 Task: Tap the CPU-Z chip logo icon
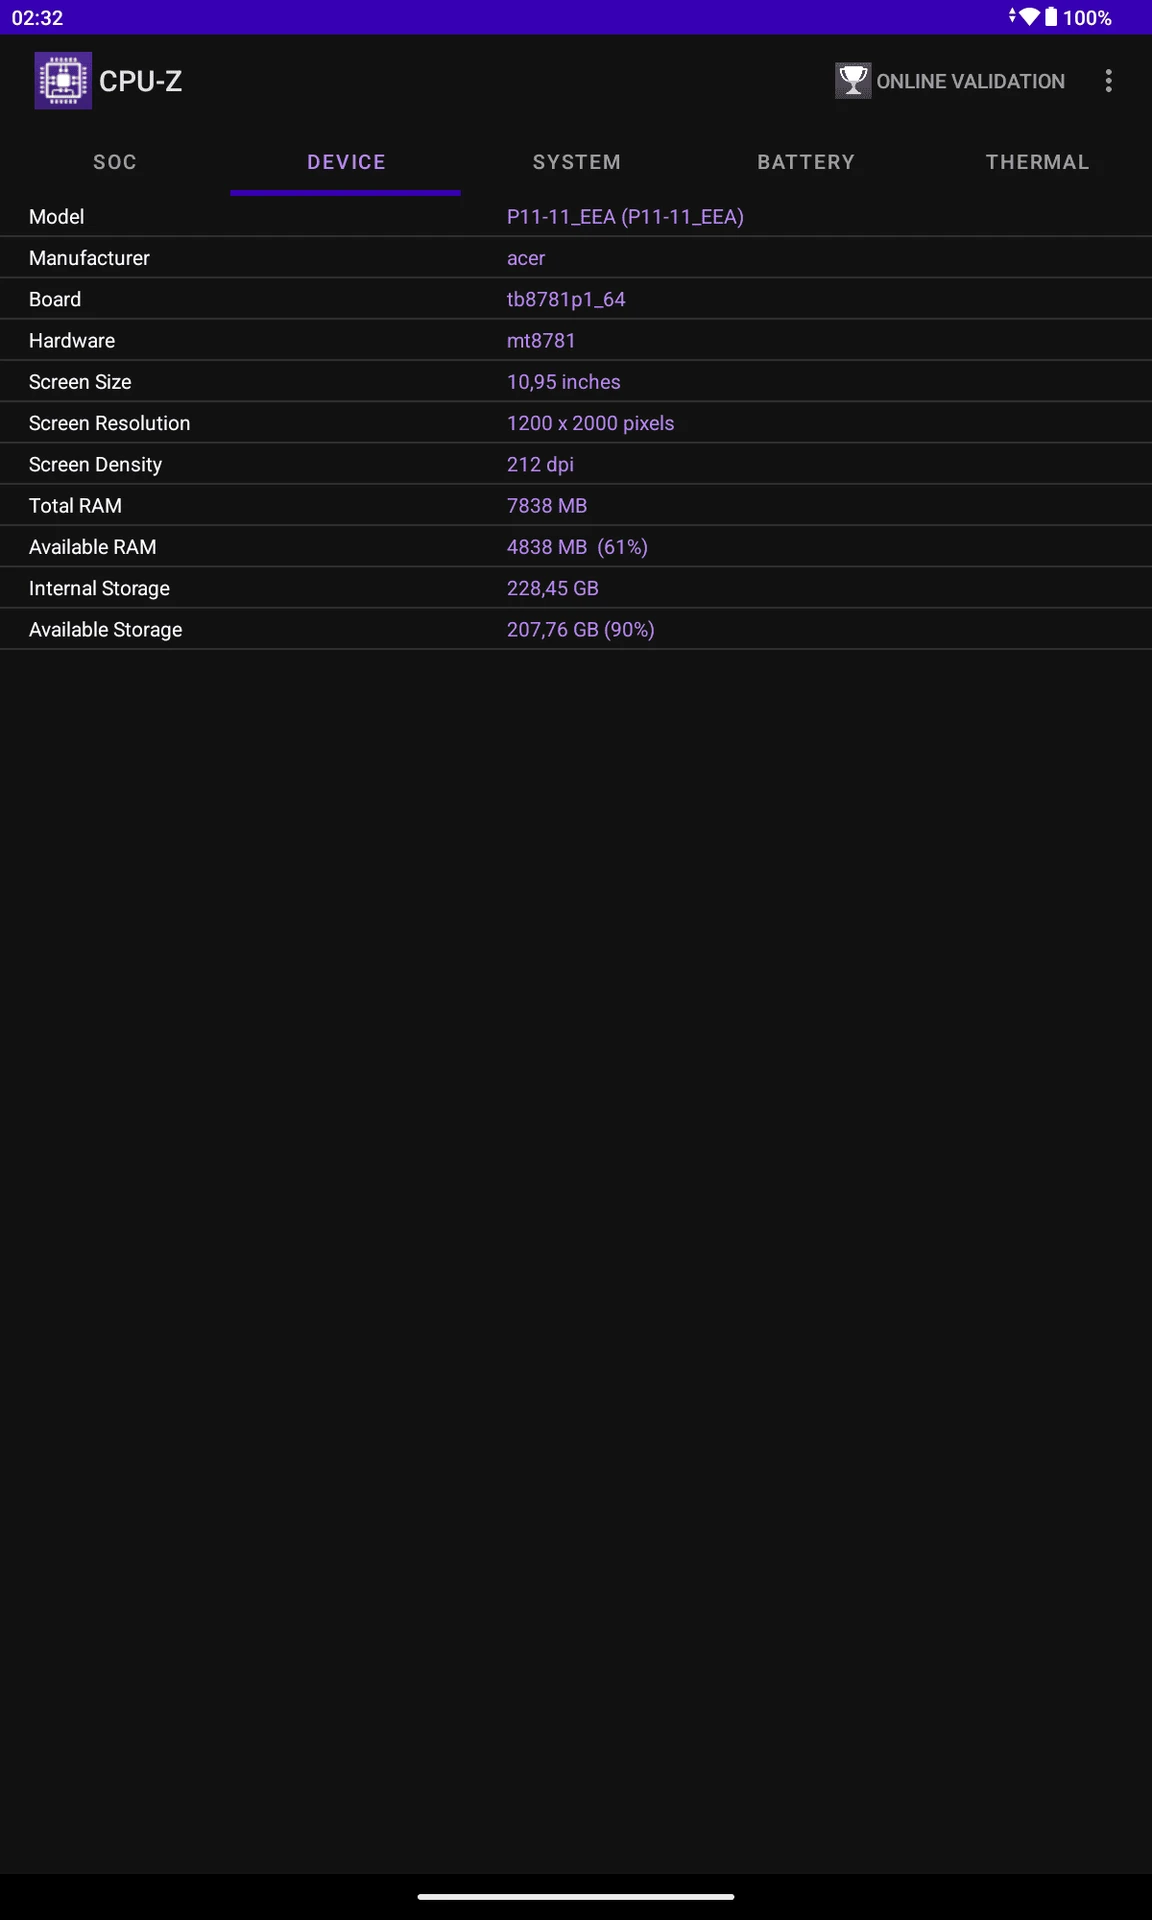[63, 81]
